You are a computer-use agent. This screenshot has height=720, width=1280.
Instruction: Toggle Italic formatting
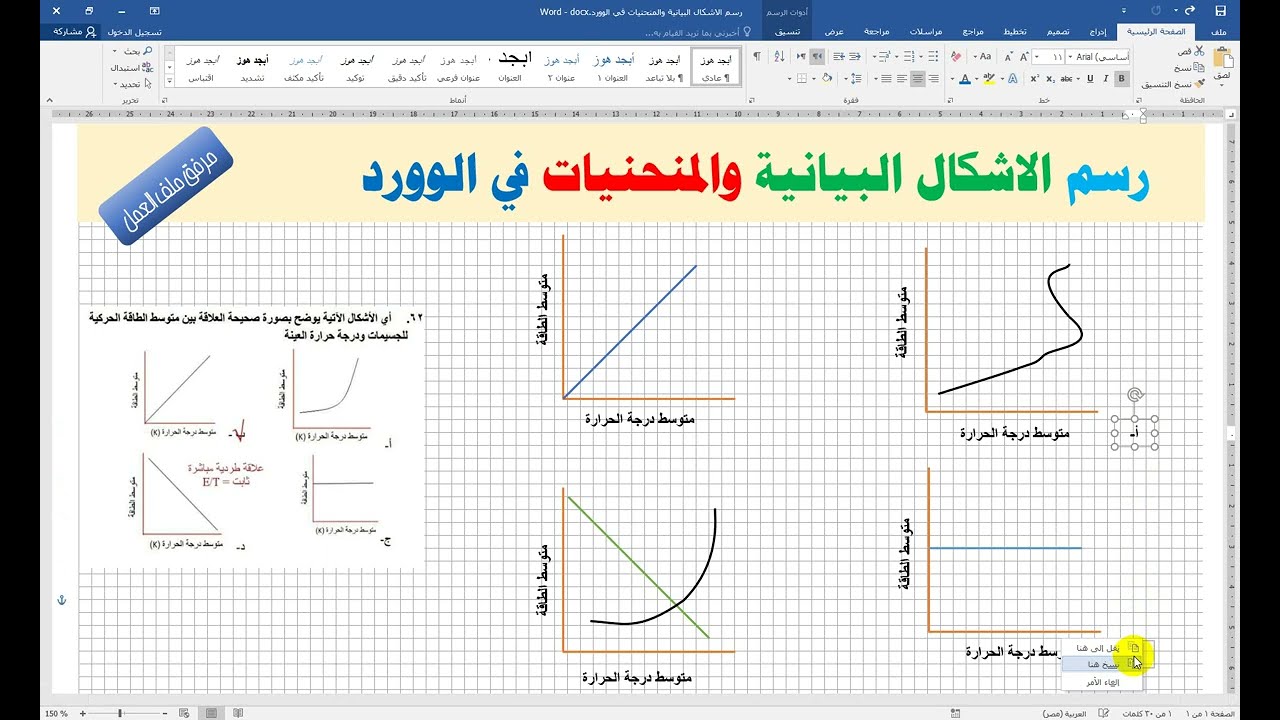(1105, 78)
